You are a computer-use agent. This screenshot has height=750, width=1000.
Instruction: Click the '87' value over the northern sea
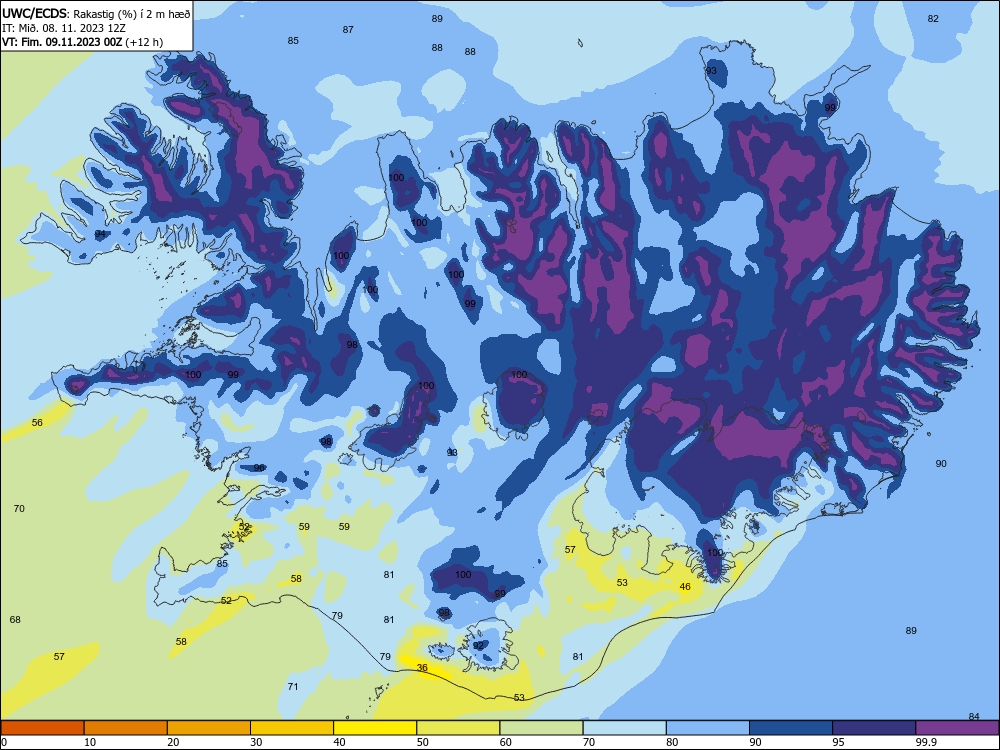coord(348,29)
